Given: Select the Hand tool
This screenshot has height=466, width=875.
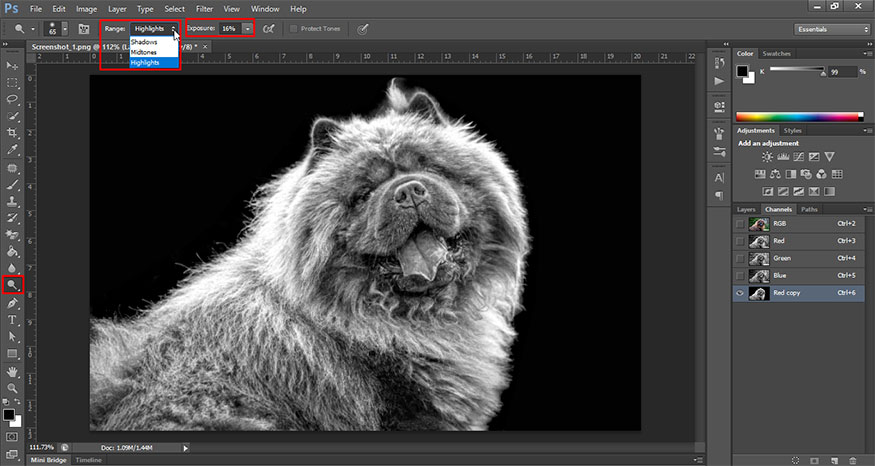Looking at the screenshot, I should pos(12,372).
